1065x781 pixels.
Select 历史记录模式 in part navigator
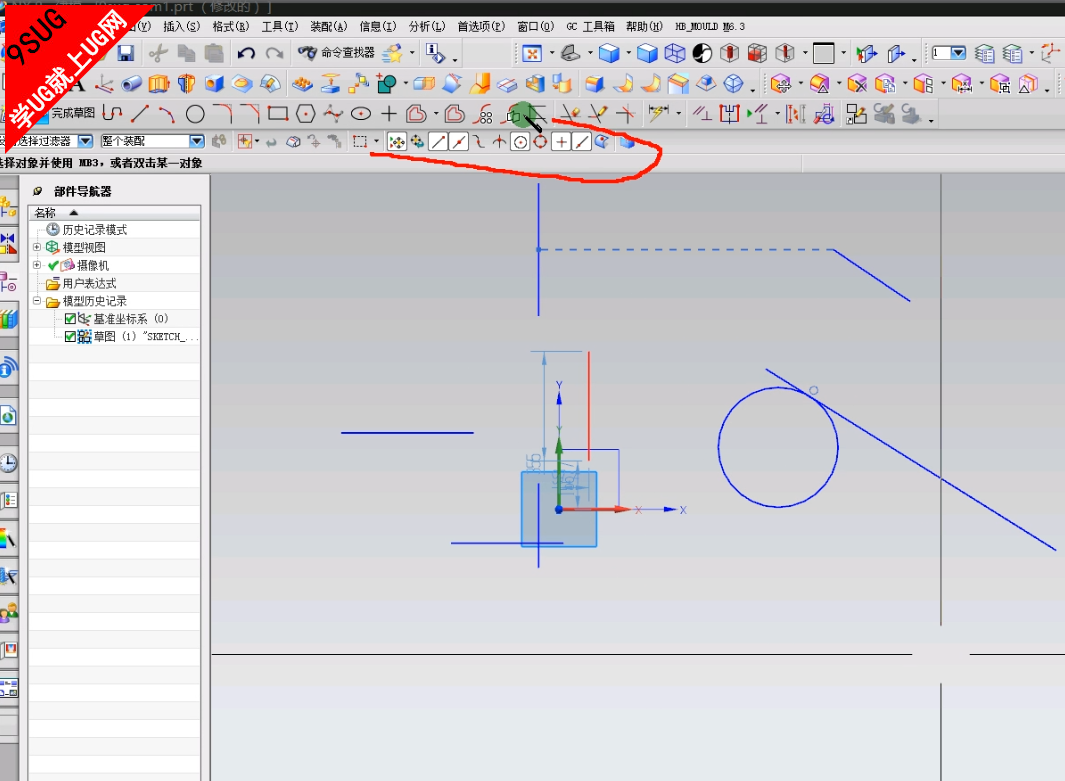point(94,230)
